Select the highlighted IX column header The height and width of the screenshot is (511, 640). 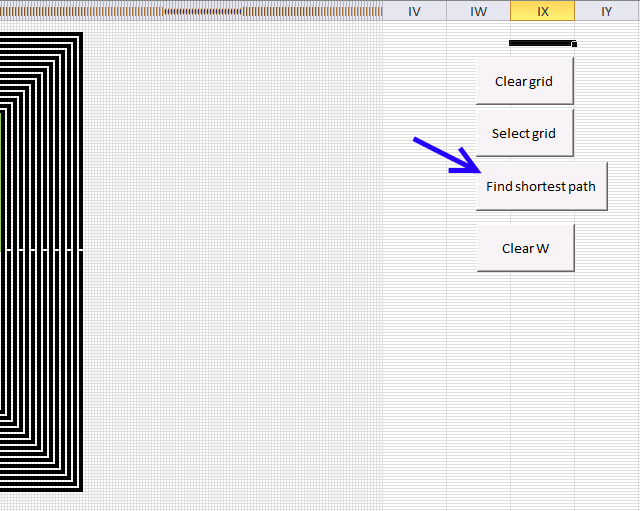(x=542, y=11)
